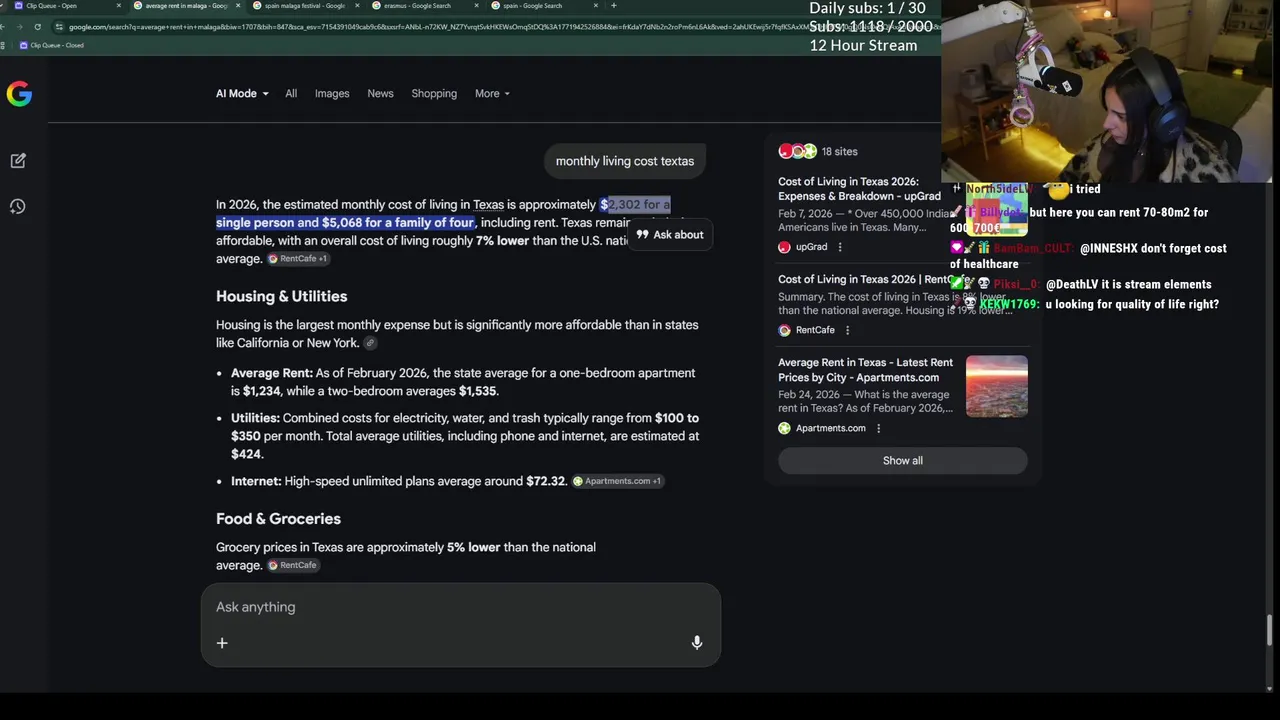The image size is (1280, 720).
Task: Switch to spain malaga festival browser tab
Action: point(304,6)
